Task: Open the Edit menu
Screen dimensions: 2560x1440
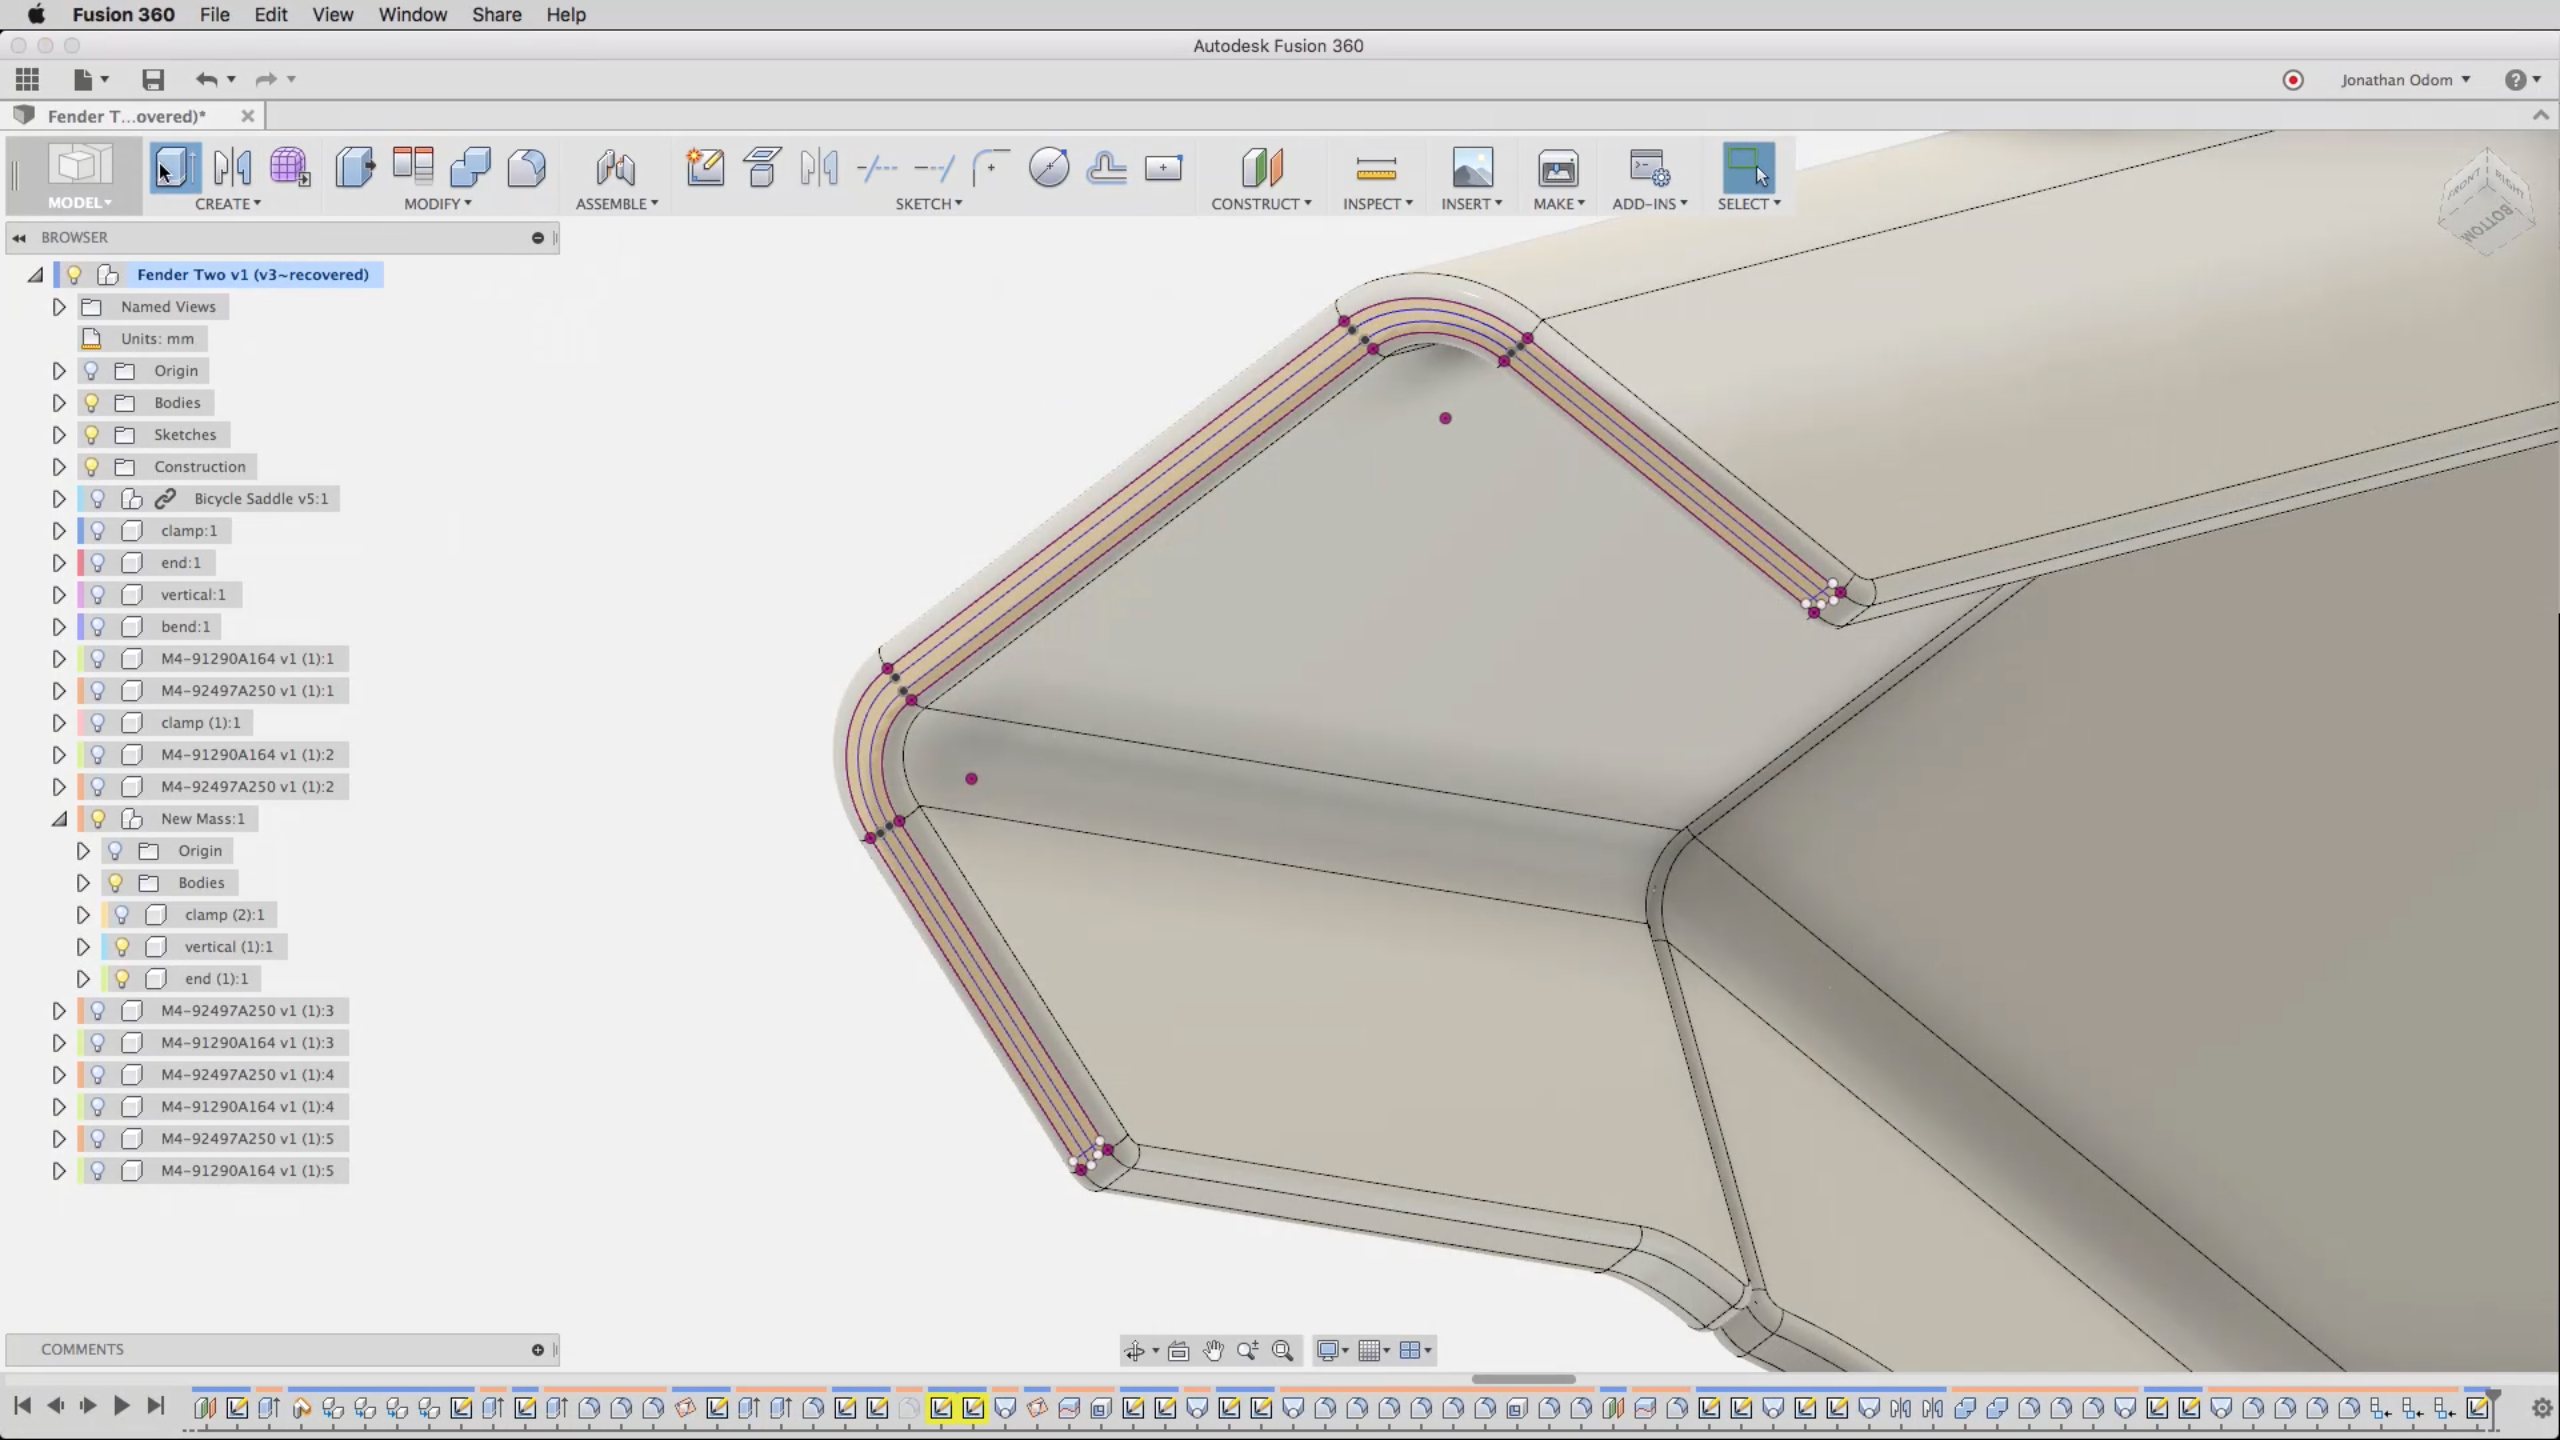Action: click(x=270, y=15)
